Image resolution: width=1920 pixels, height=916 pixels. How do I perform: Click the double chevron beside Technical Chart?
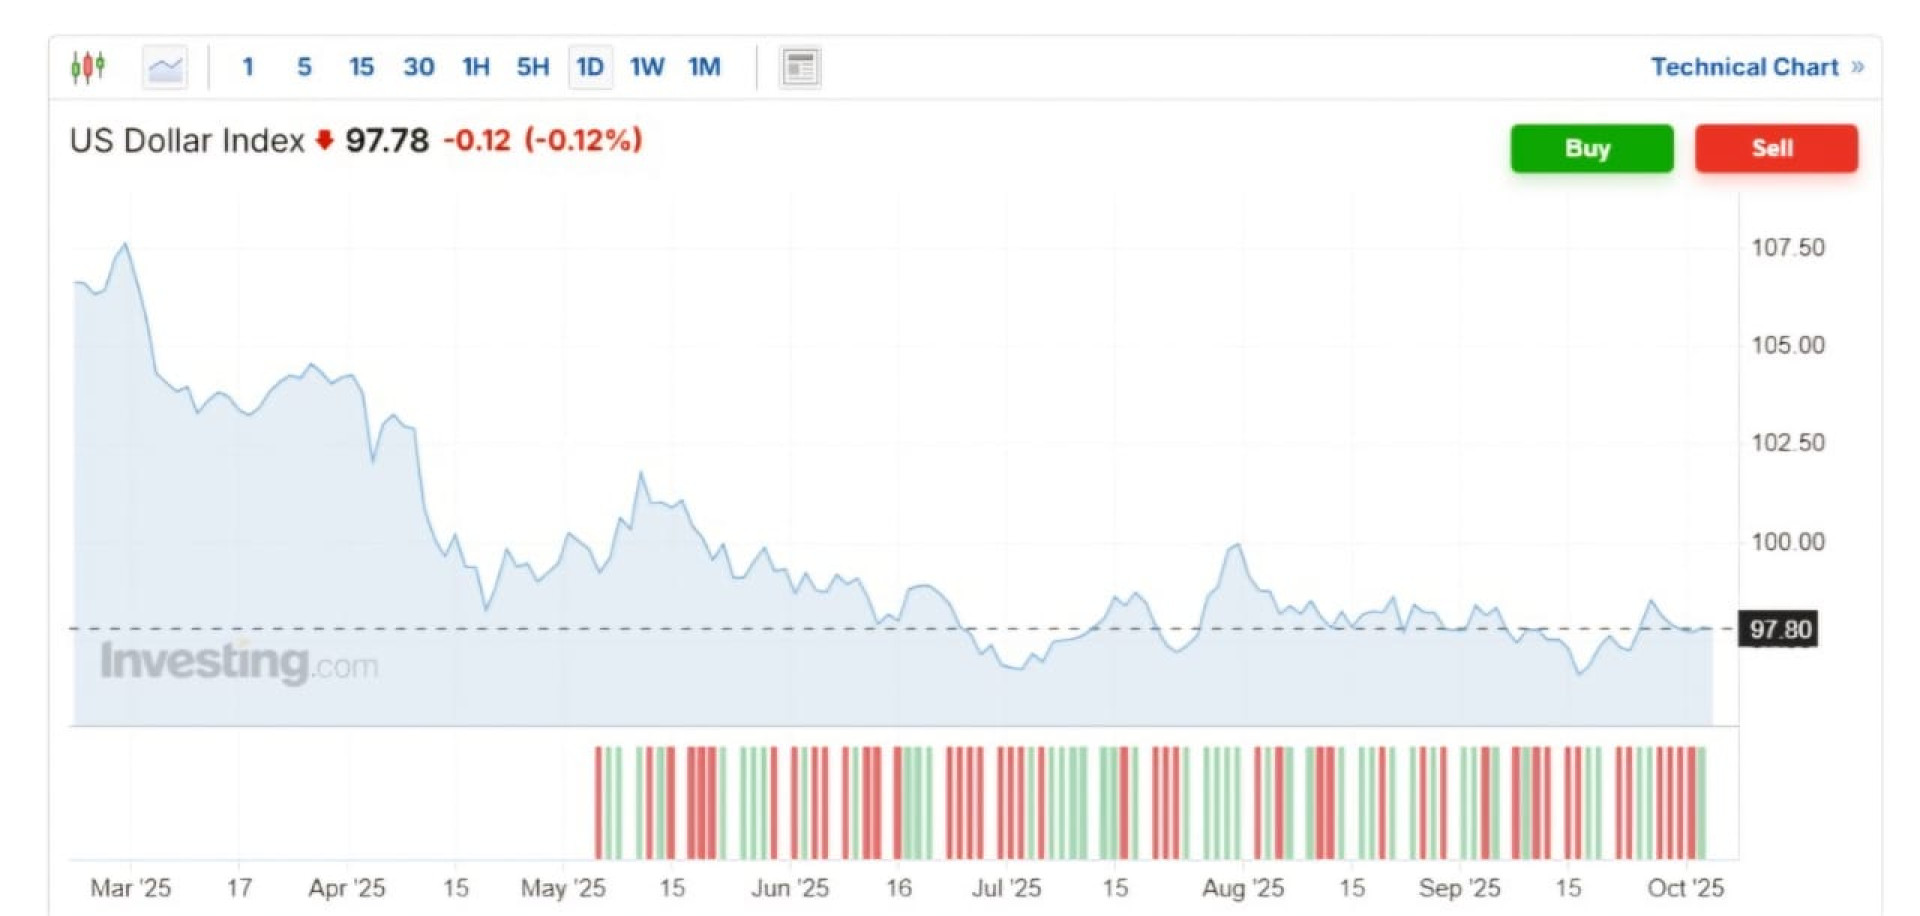click(x=1857, y=67)
